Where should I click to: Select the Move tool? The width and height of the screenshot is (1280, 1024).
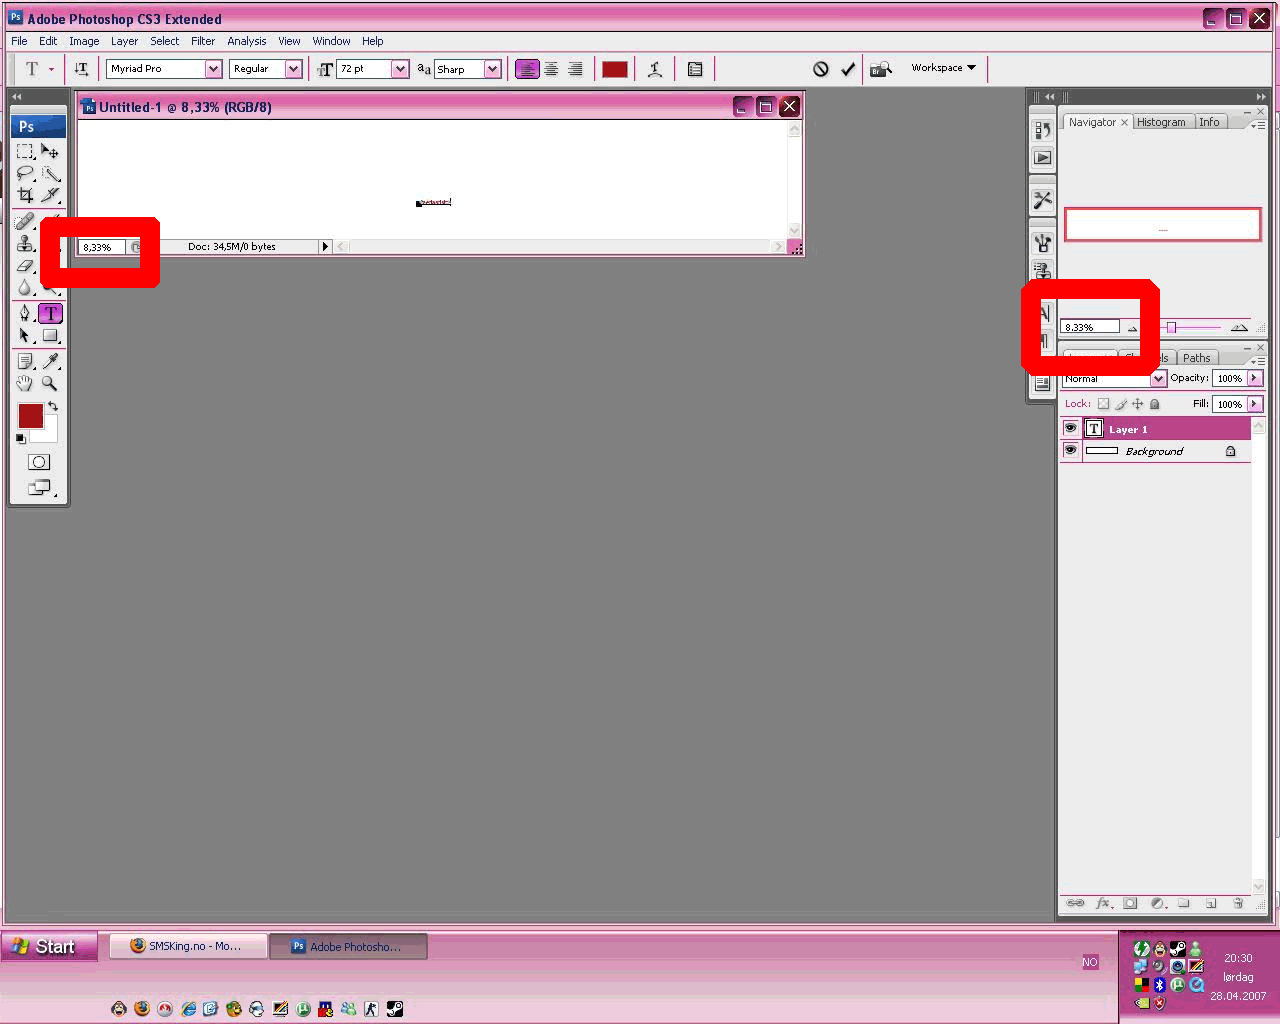click(x=50, y=151)
